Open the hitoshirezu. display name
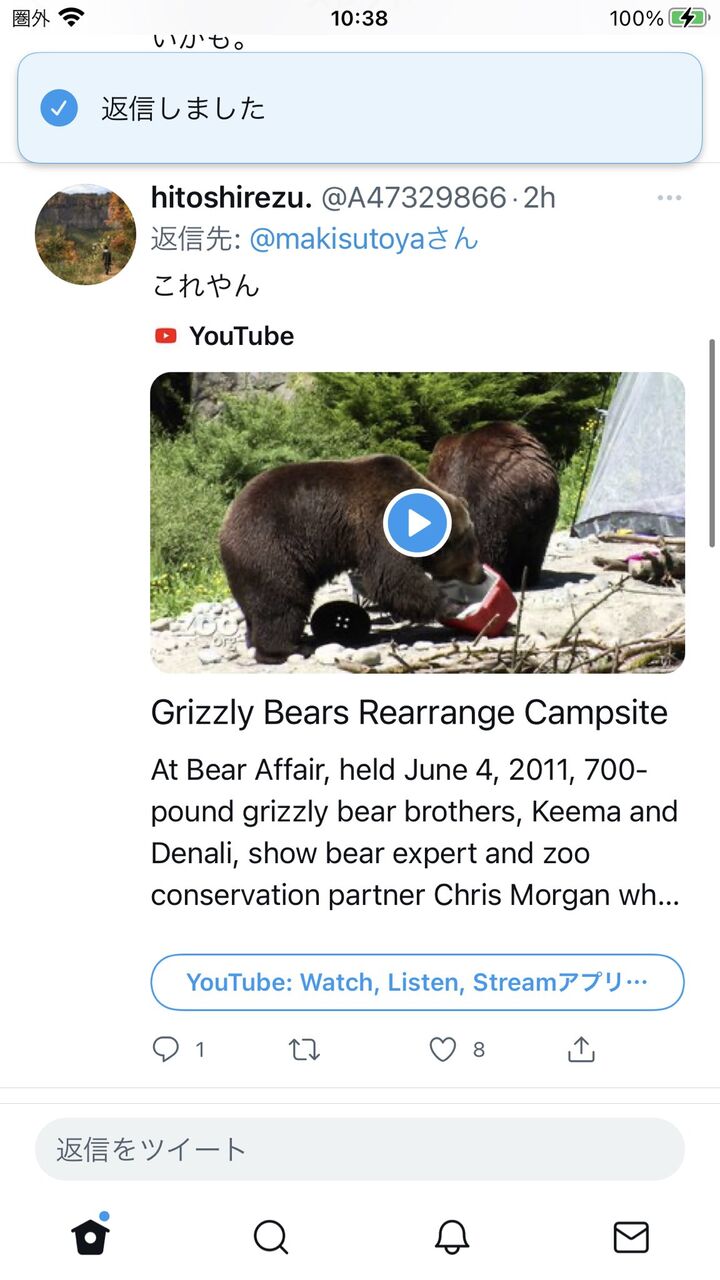 pyautogui.click(x=231, y=198)
